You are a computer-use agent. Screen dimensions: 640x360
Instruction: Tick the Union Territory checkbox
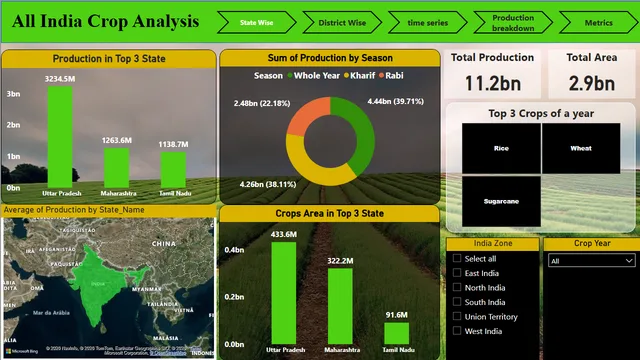point(457,316)
